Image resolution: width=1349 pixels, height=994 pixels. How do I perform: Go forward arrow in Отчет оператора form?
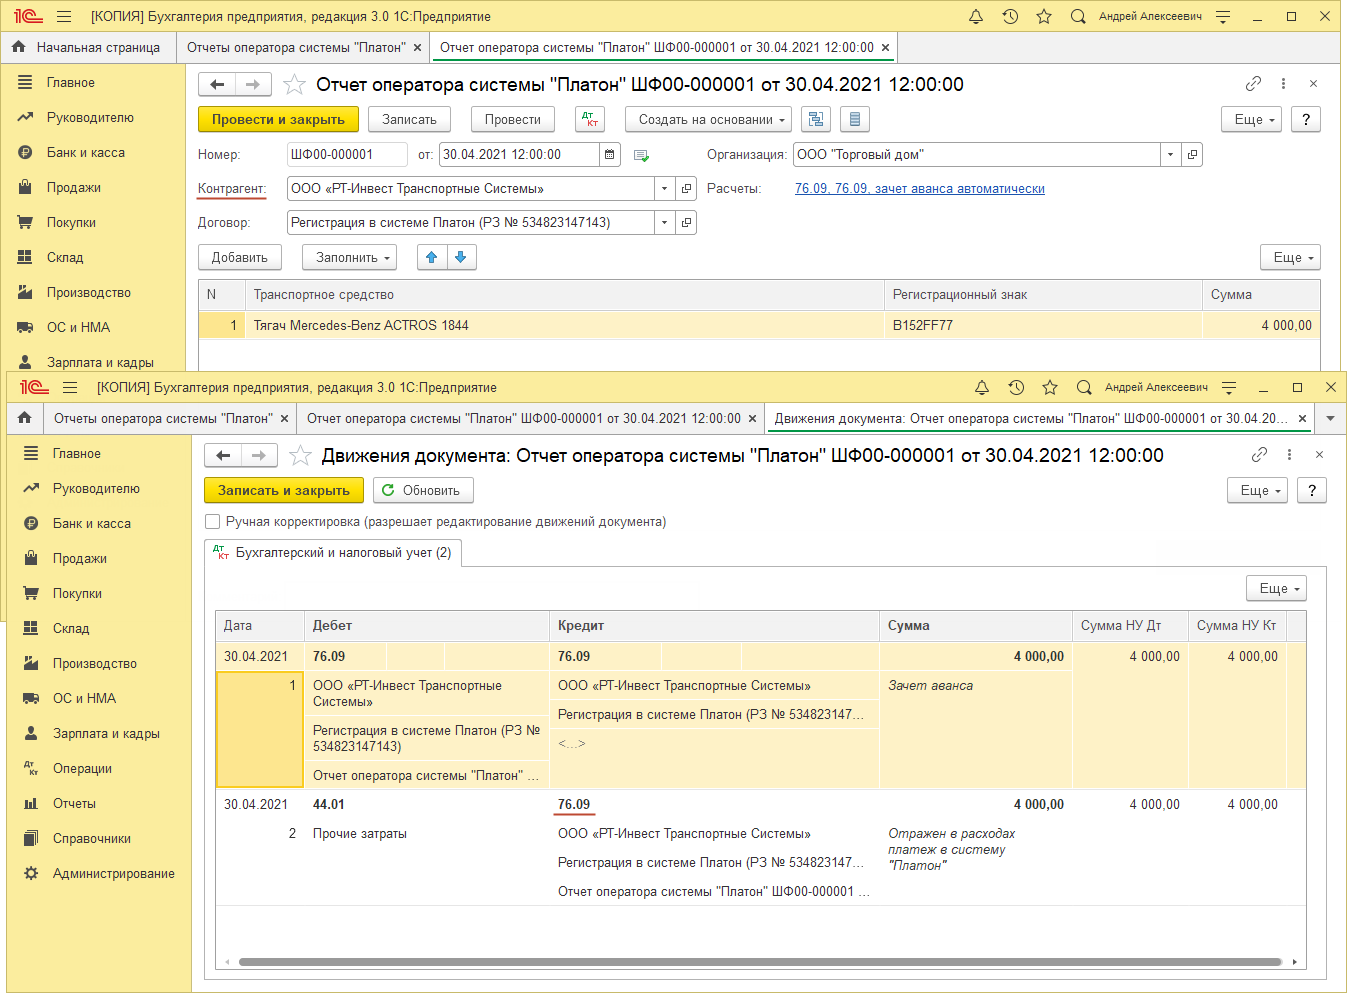pos(253,84)
